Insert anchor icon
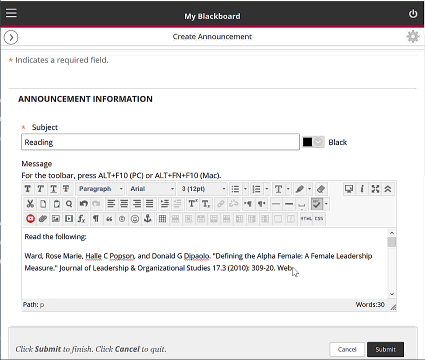Viewport: 425px width, 360px height. pyautogui.click(x=148, y=219)
